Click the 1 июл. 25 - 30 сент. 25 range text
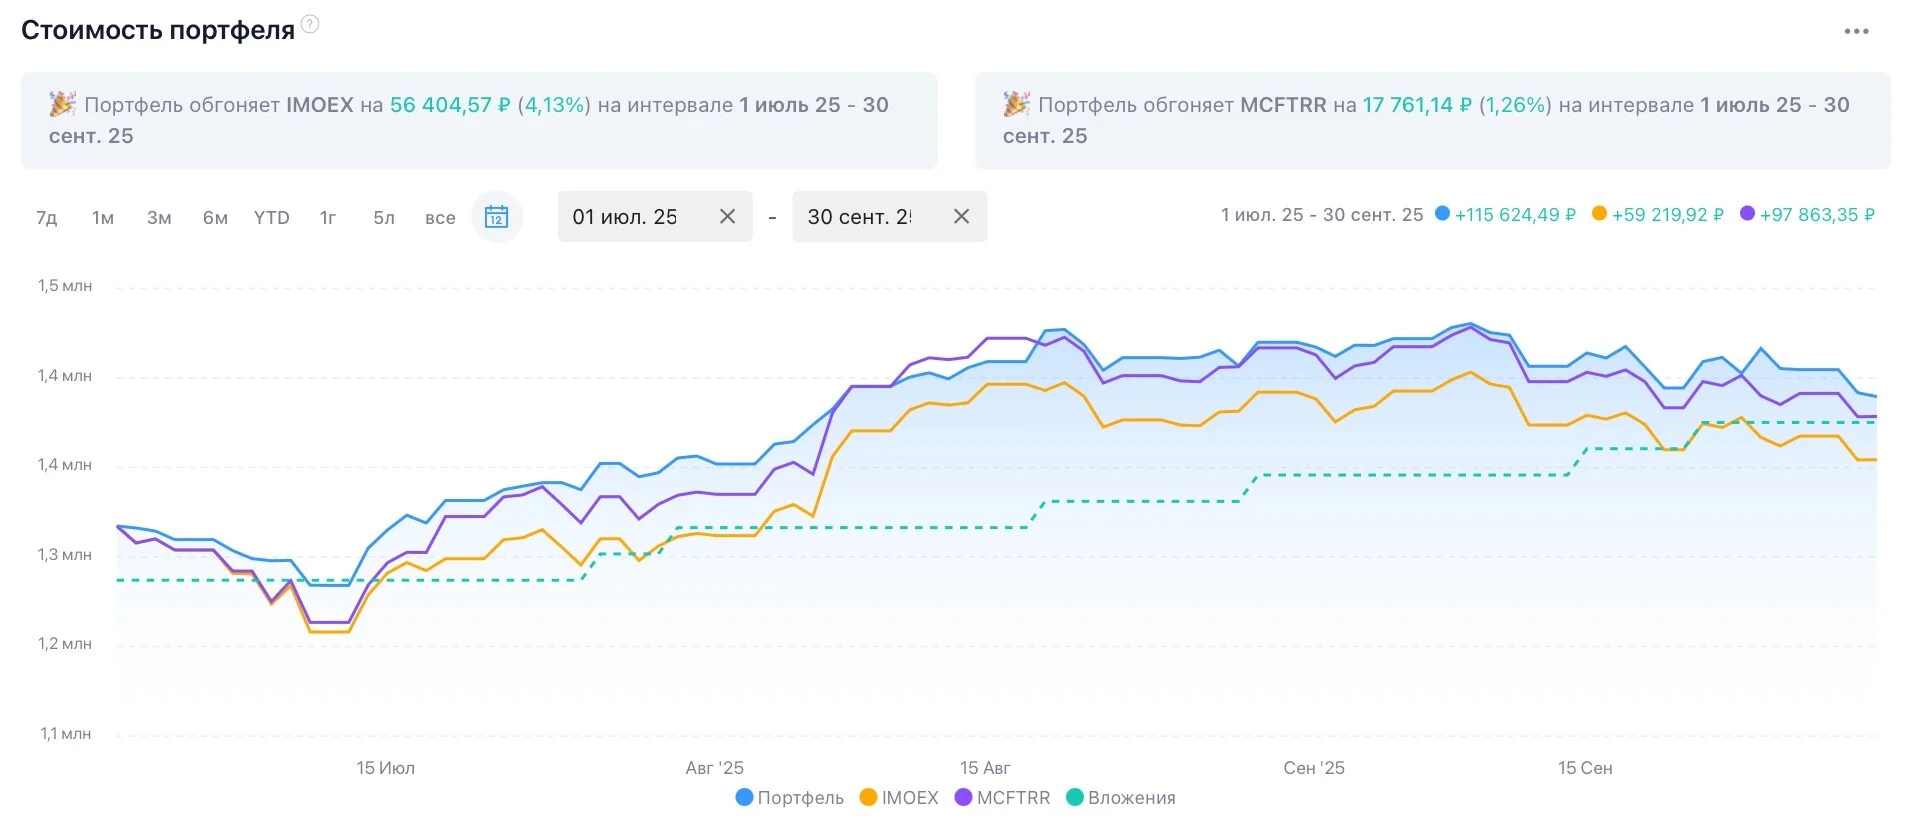The width and height of the screenshot is (1912, 831). click(x=1321, y=215)
